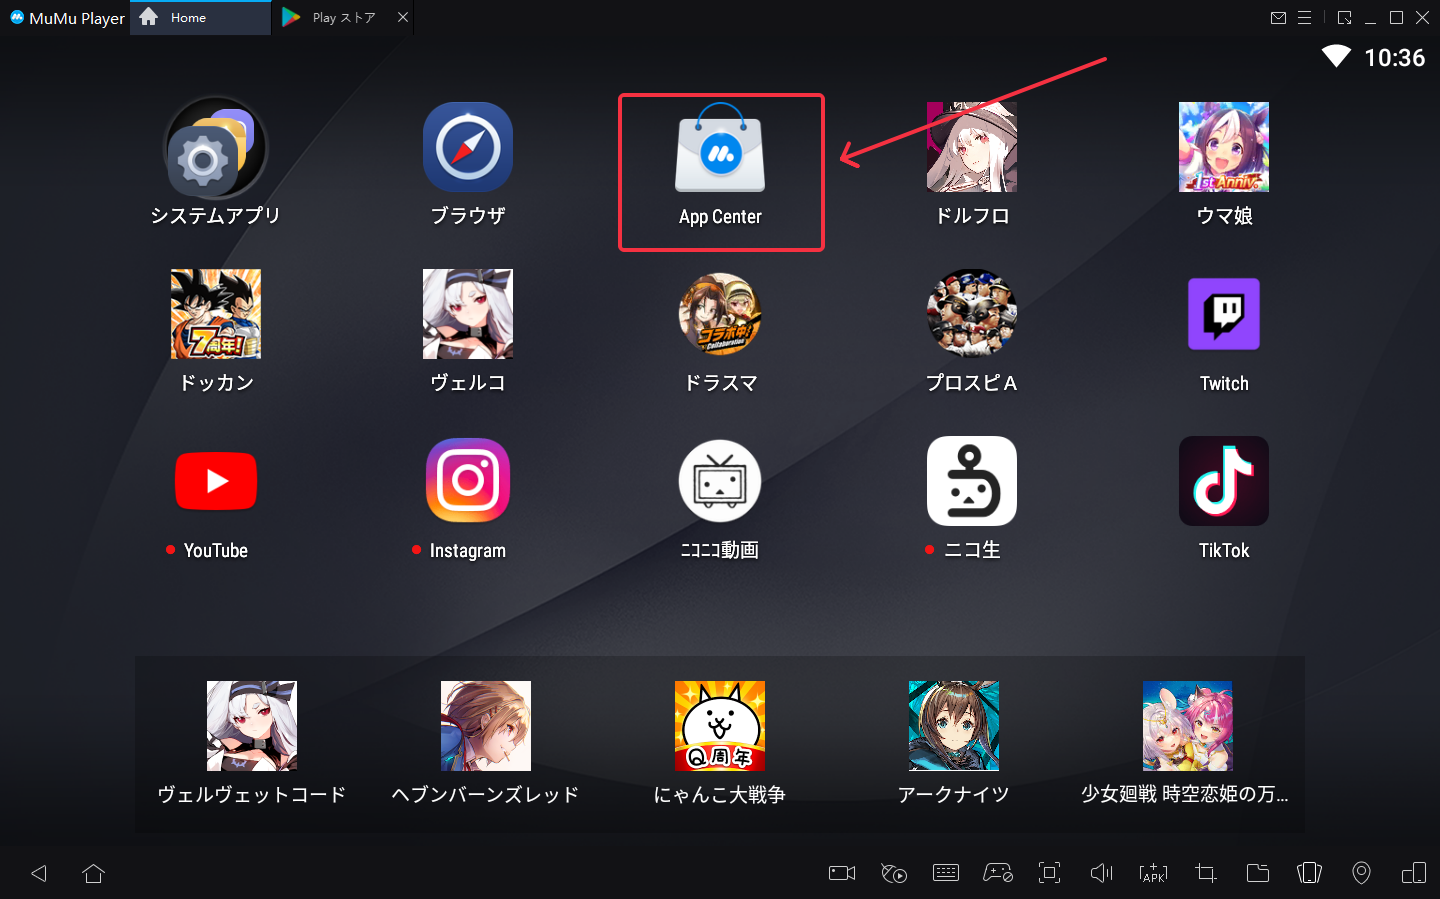Open the TikTok app

pos(1223,481)
